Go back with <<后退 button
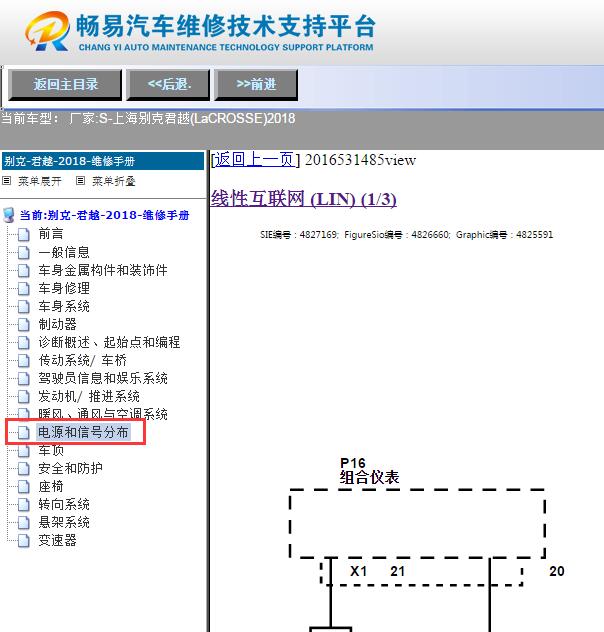Viewport: 604px width, 632px height. pyautogui.click(x=168, y=84)
